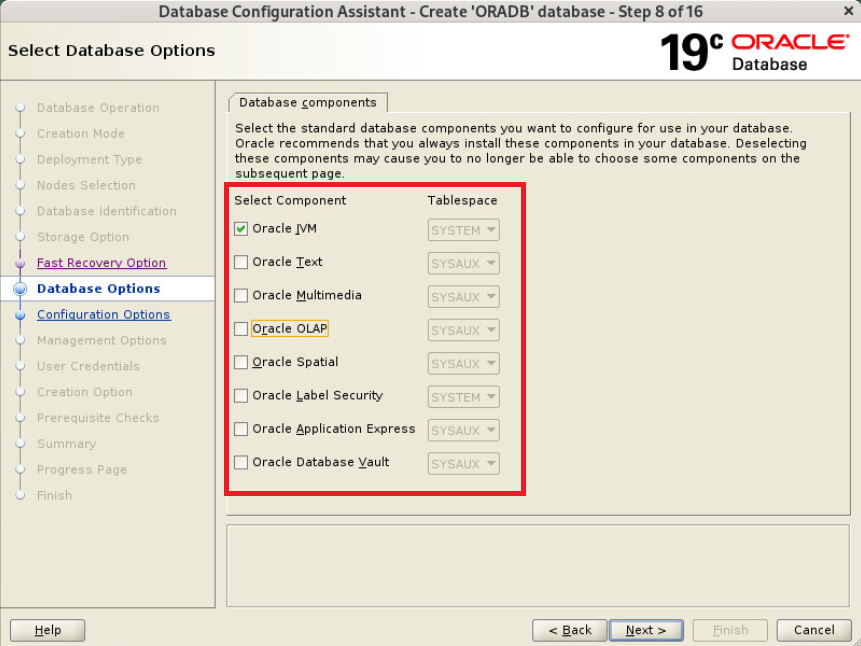Open the Oracle Text tablespace dropdown

click(x=463, y=264)
